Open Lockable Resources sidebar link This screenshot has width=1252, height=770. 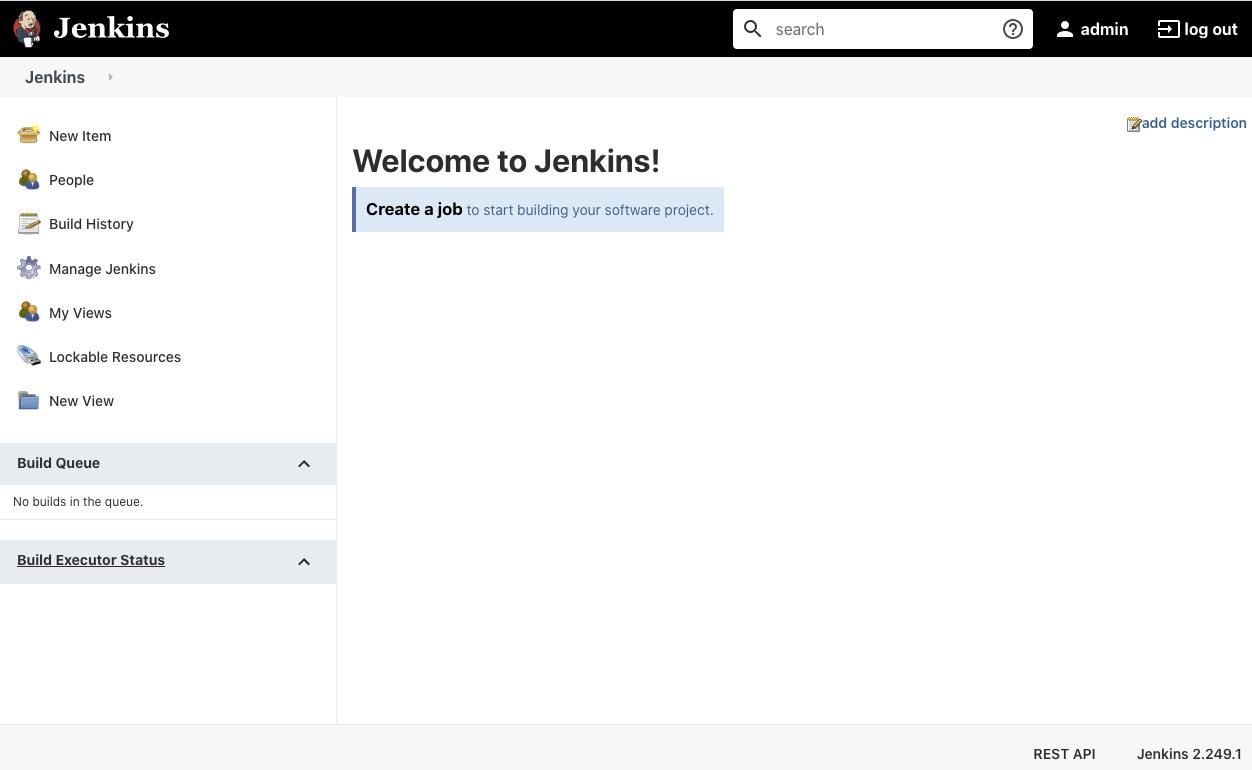click(x=115, y=357)
